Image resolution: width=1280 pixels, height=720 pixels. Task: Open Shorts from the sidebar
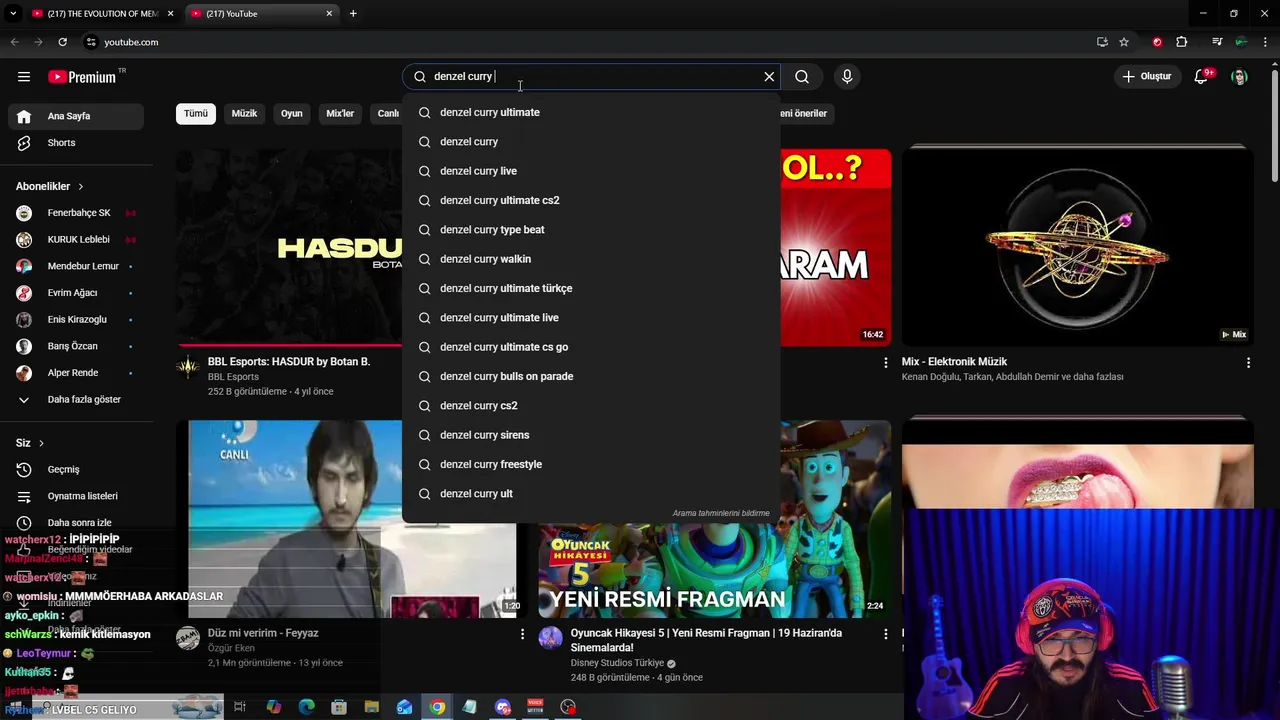pyautogui.click(x=76, y=143)
